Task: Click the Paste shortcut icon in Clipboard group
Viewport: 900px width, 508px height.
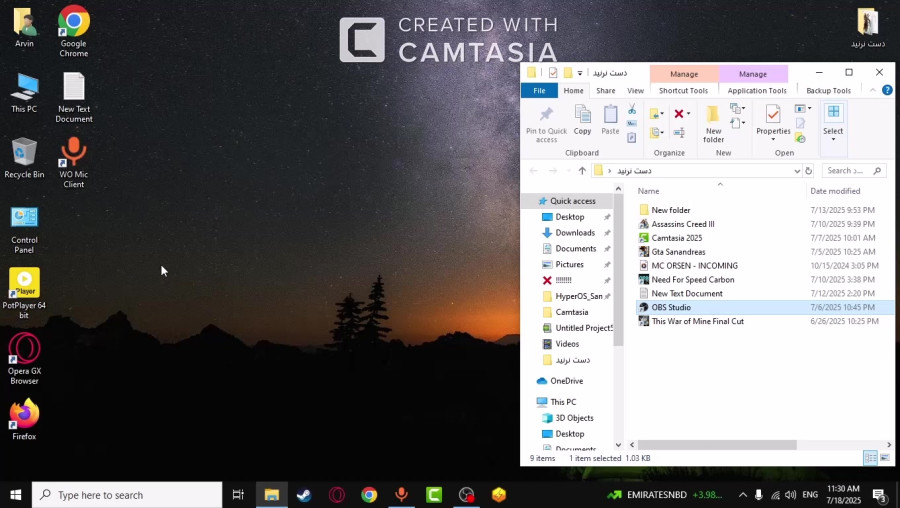Action: click(x=631, y=138)
